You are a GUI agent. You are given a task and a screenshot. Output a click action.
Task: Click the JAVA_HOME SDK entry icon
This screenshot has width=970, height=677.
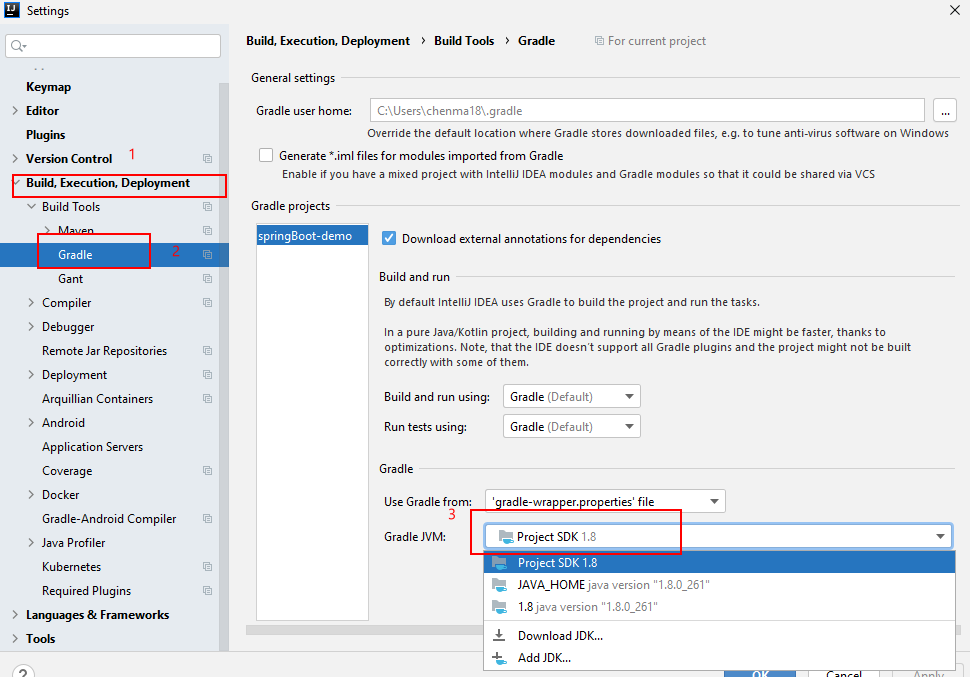[x=499, y=587]
